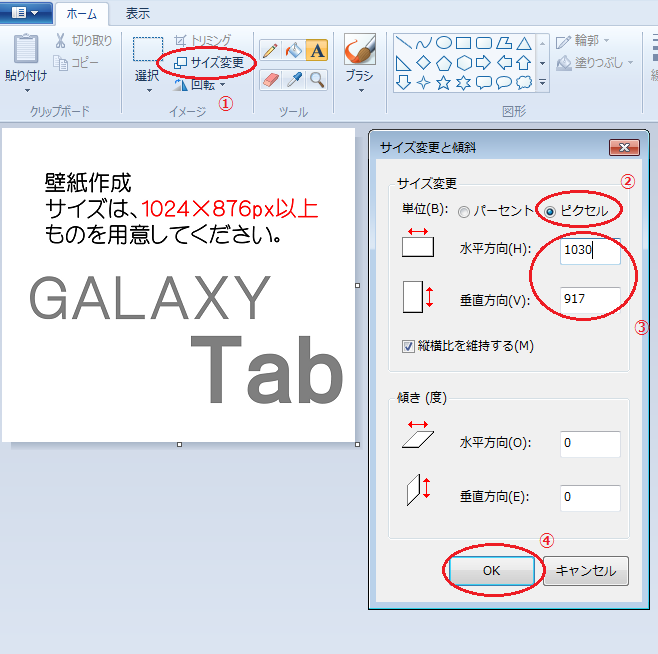Choose the Polygon shape
The height and width of the screenshot is (654, 658).
coord(504,43)
